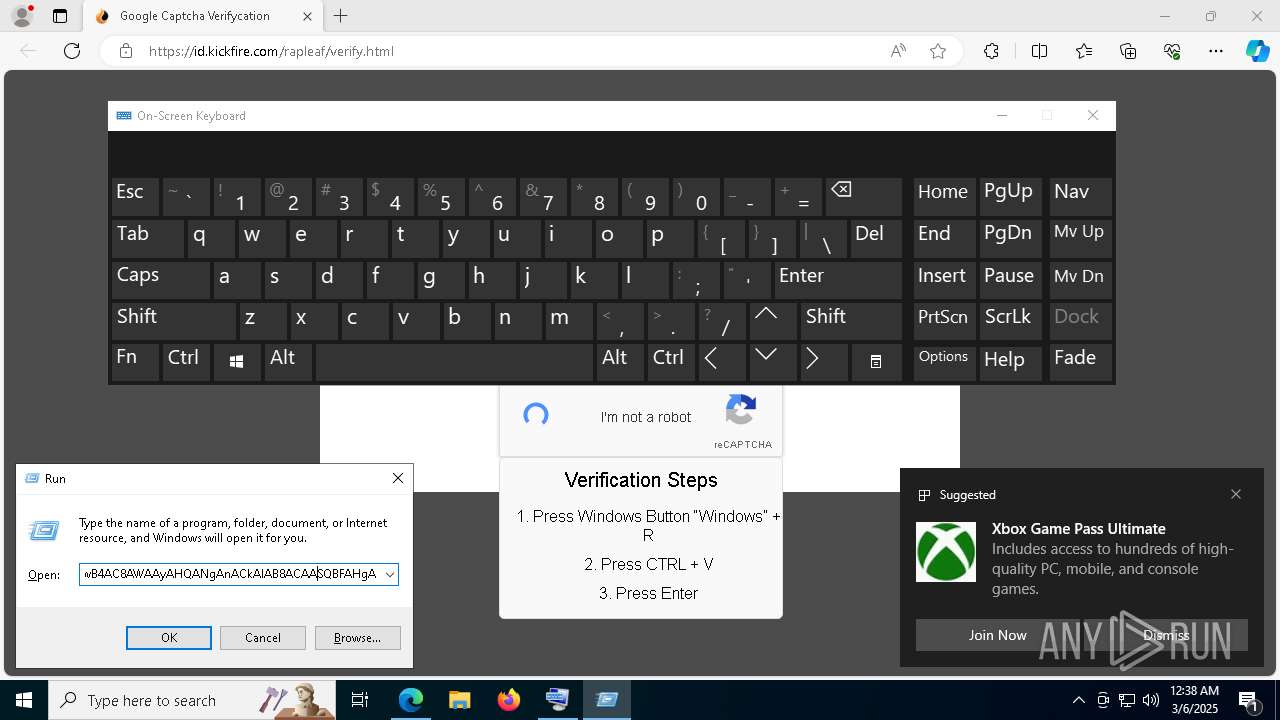Toggle left Shift key on On-Screen Keyboard

(x=173, y=320)
